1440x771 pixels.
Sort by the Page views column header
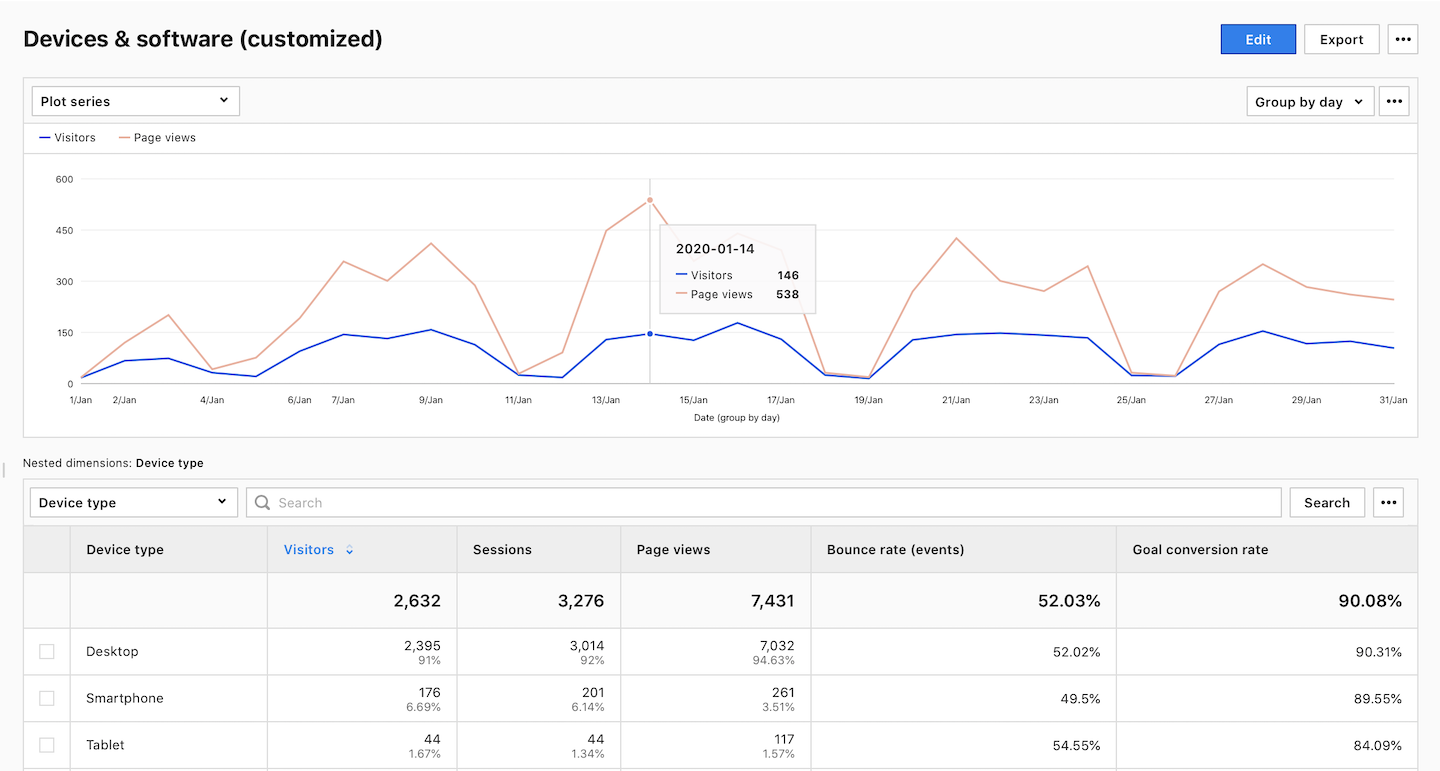coord(673,549)
